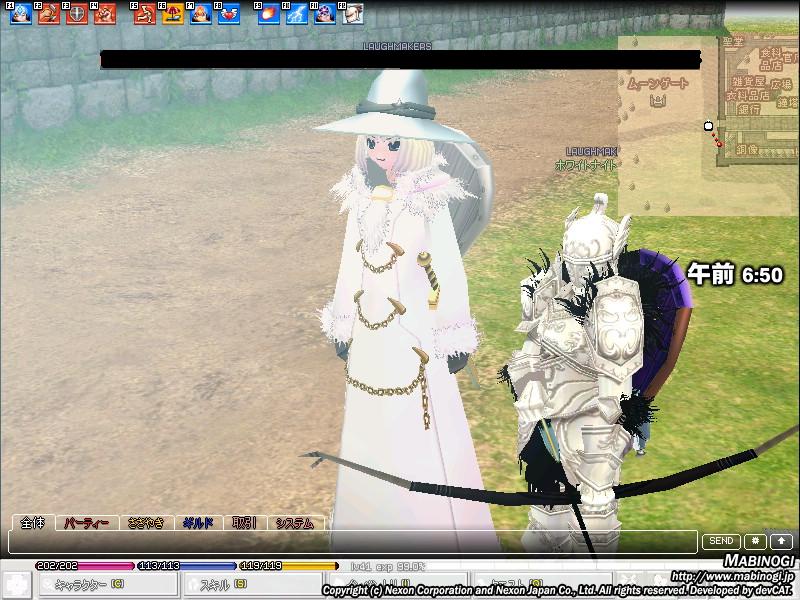Use the F5 red skill icon
Viewport: 800px width, 600px height.
coord(146,14)
